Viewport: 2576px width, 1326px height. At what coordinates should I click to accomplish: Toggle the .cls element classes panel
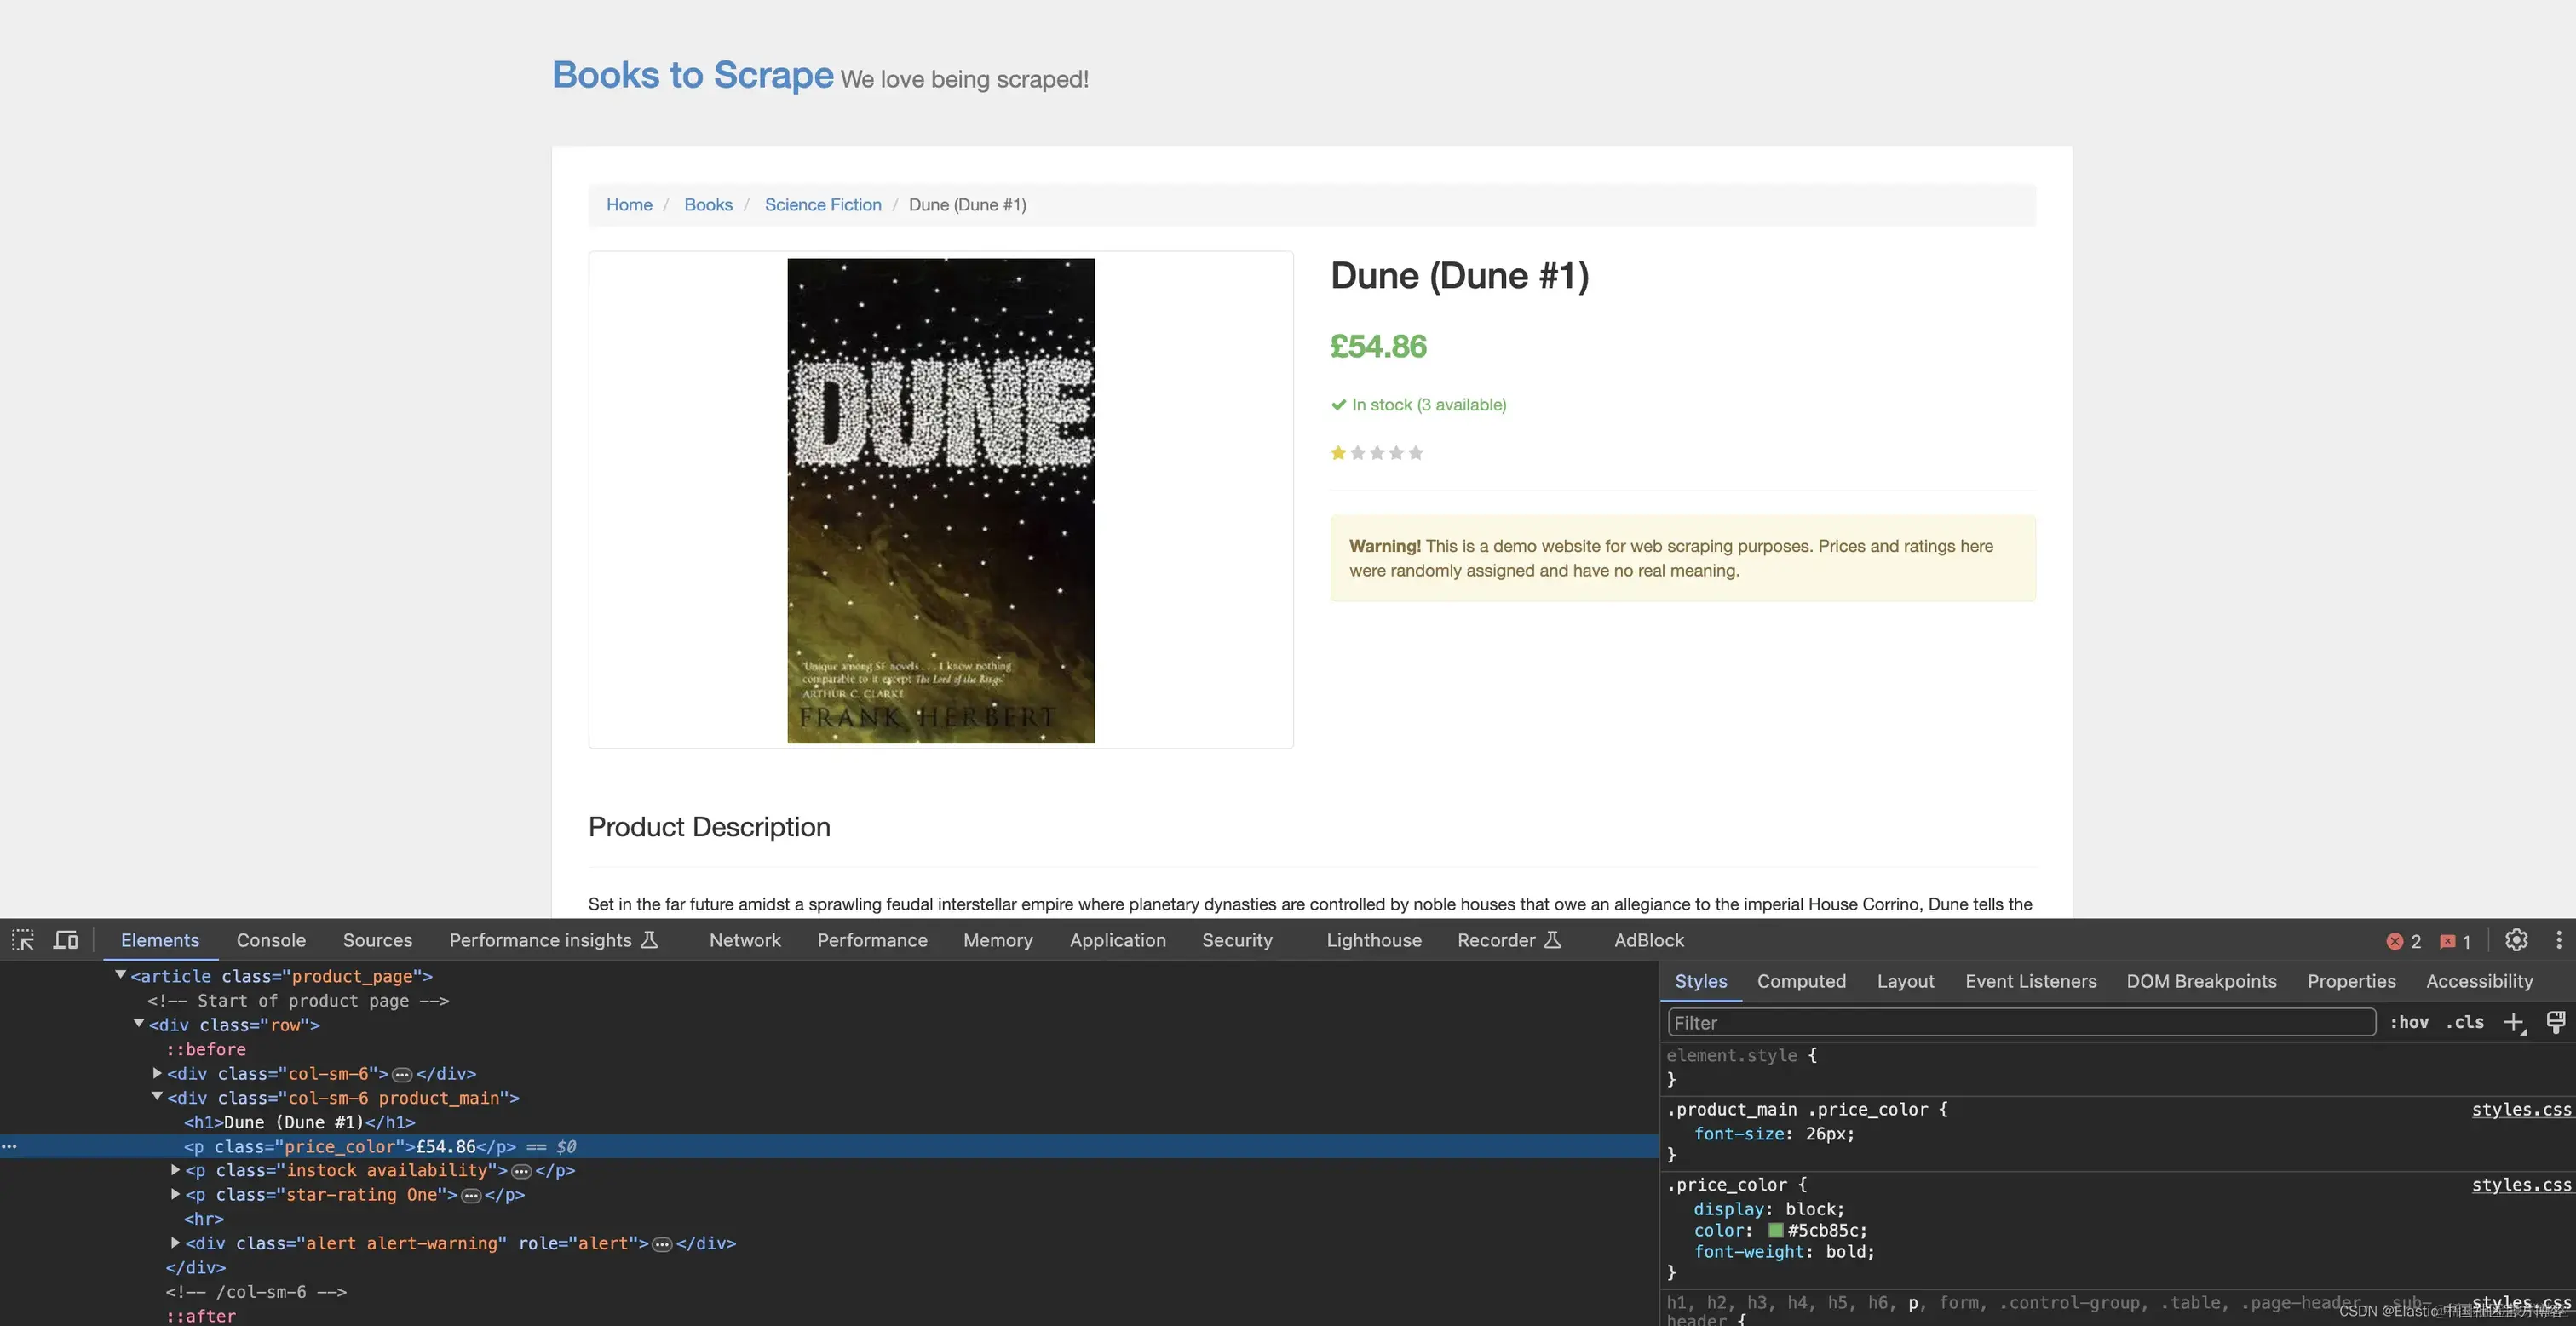click(x=2465, y=1022)
